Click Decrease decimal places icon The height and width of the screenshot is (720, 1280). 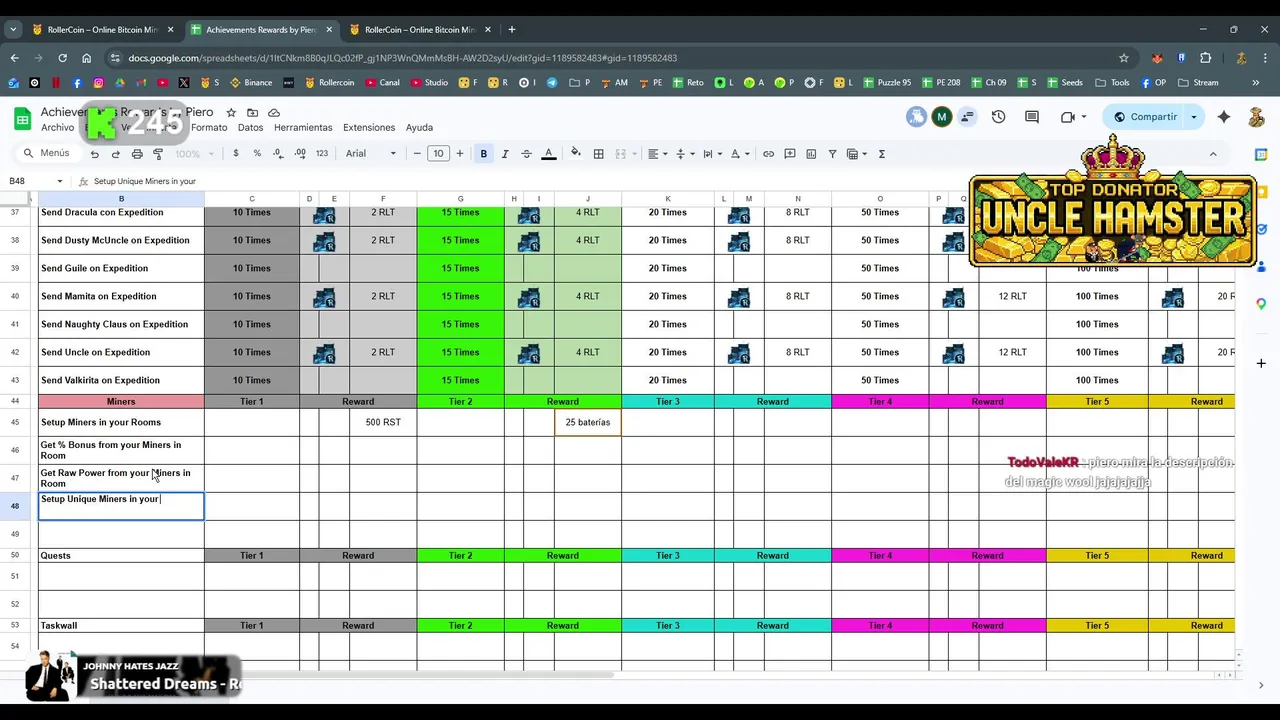point(278,154)
